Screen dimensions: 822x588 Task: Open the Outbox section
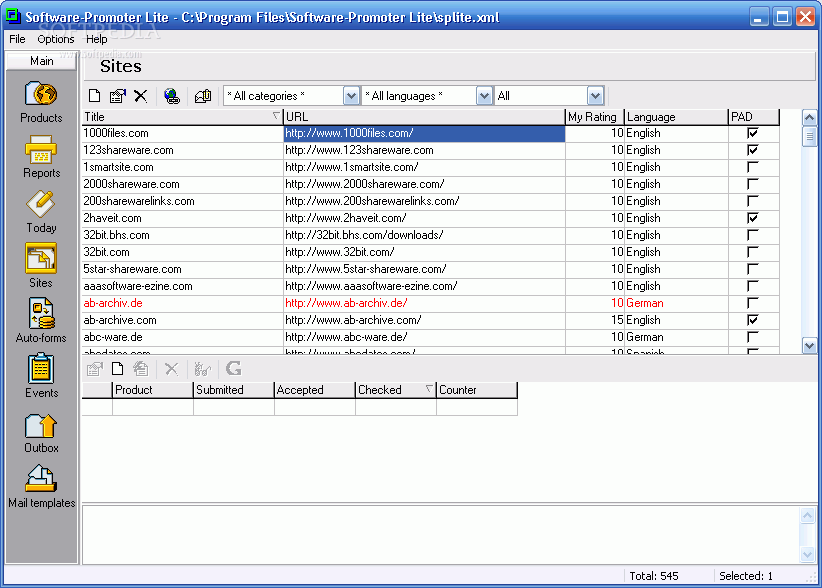(41, 433)
